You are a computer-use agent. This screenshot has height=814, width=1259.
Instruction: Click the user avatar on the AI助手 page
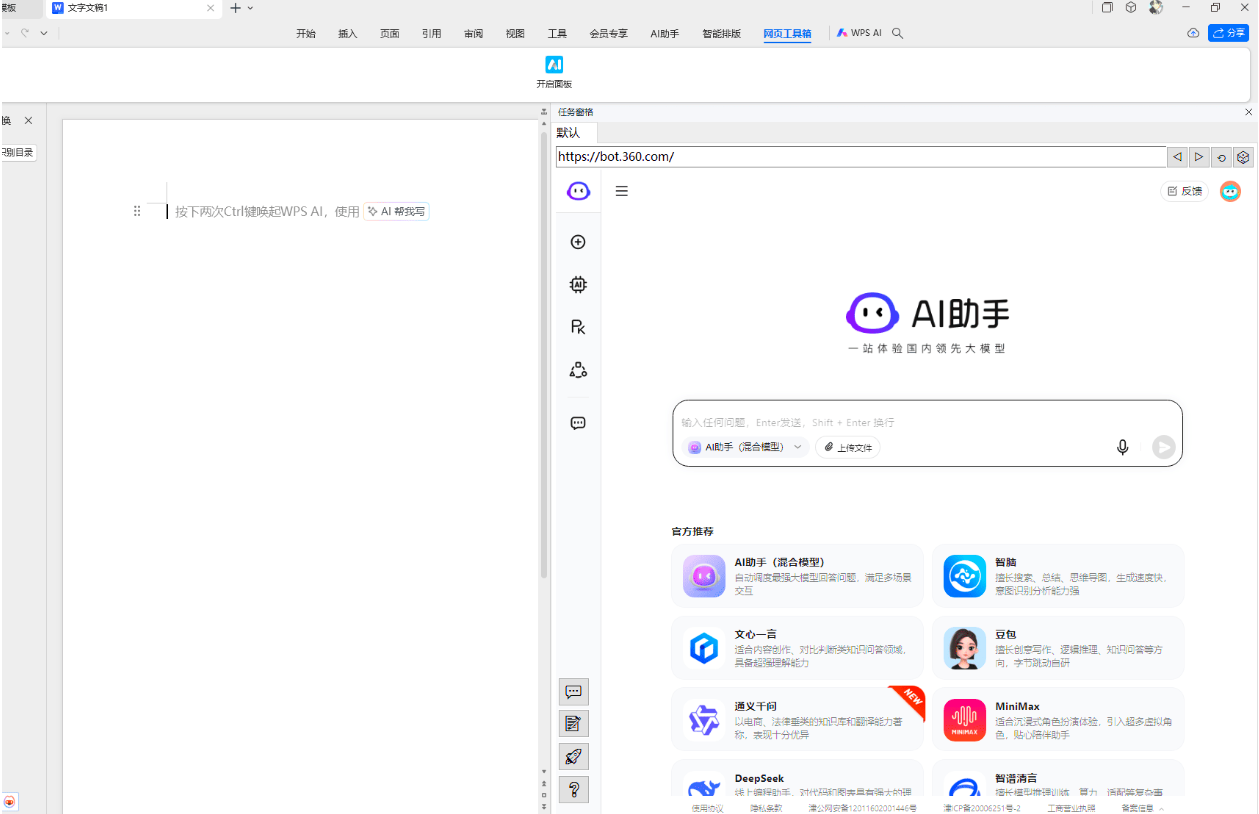[1231, 191]
